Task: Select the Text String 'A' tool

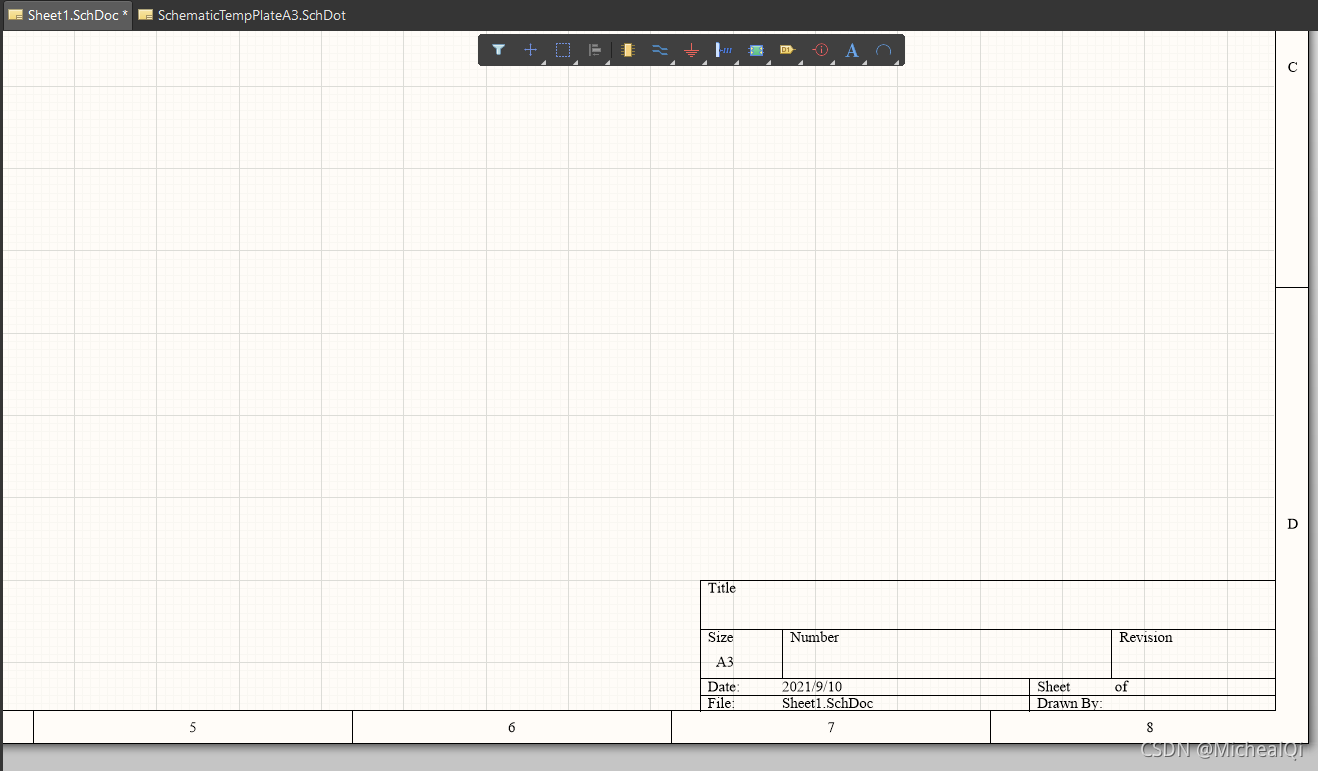Action: pos(852,50)
